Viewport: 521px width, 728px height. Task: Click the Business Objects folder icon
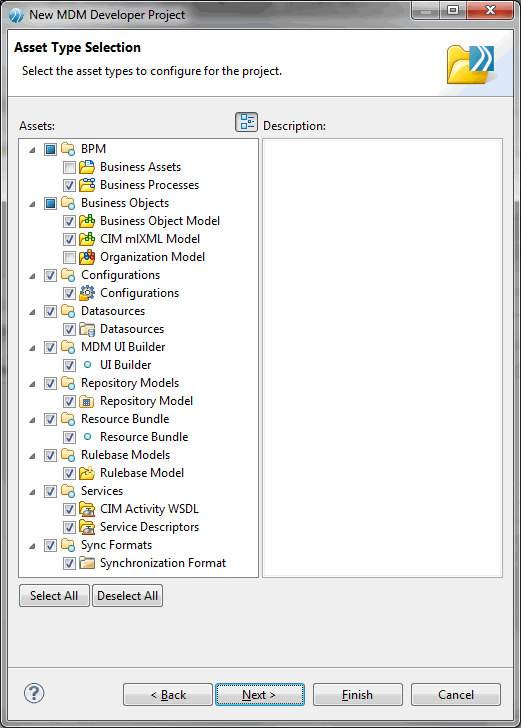coord(68,203)
